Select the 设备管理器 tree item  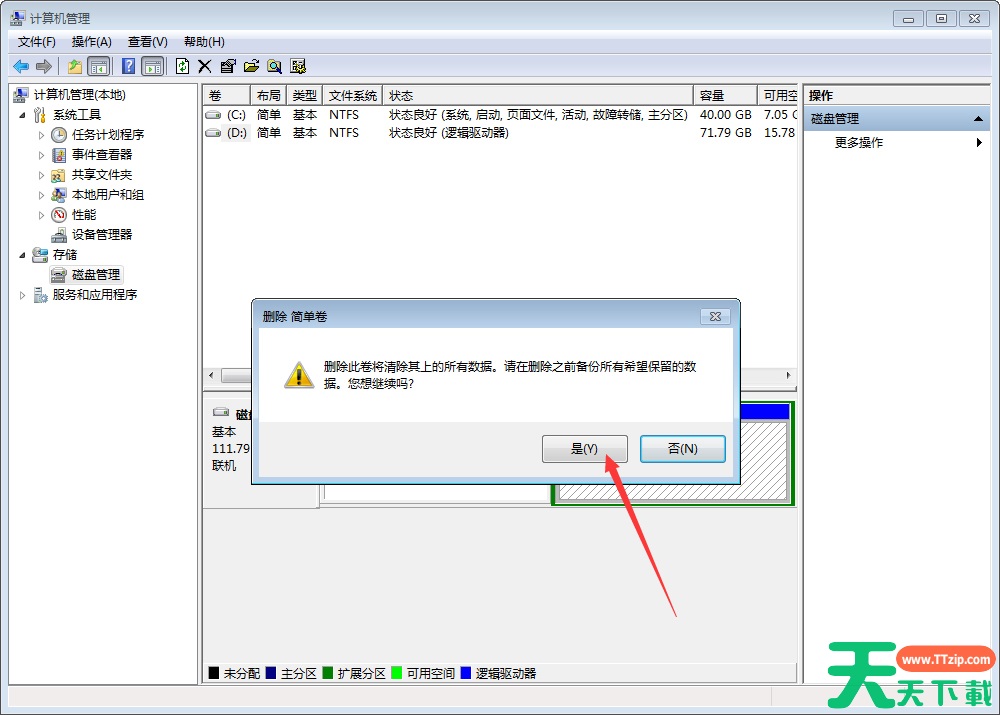[x=102, y=235]
